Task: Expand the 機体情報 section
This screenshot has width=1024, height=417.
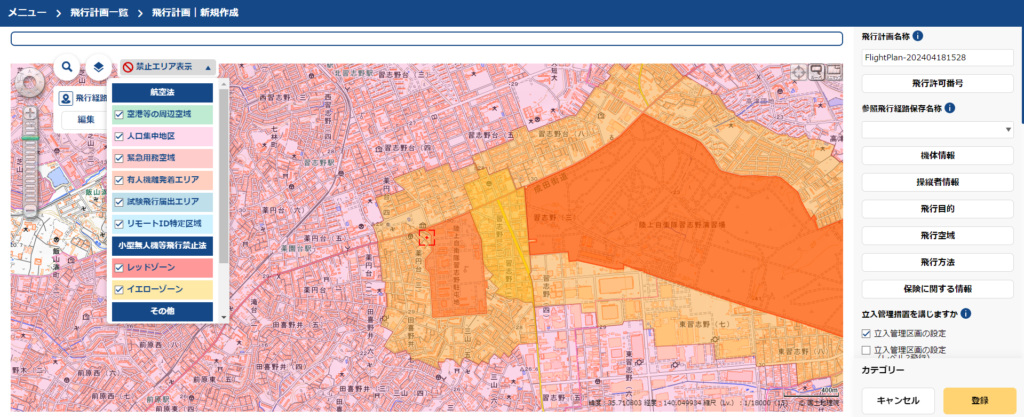Action: pos(937,156)
